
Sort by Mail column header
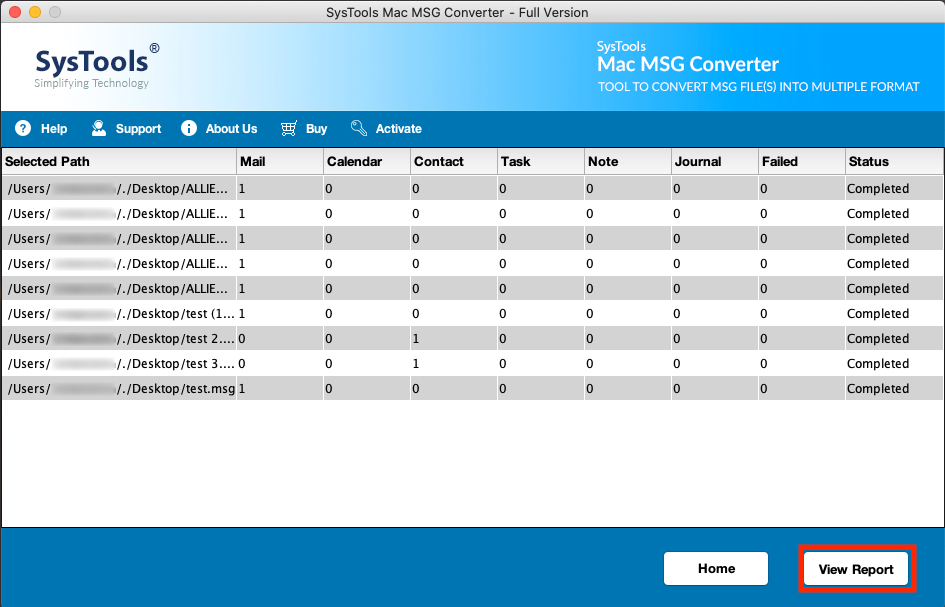click(x=280, y=162)
